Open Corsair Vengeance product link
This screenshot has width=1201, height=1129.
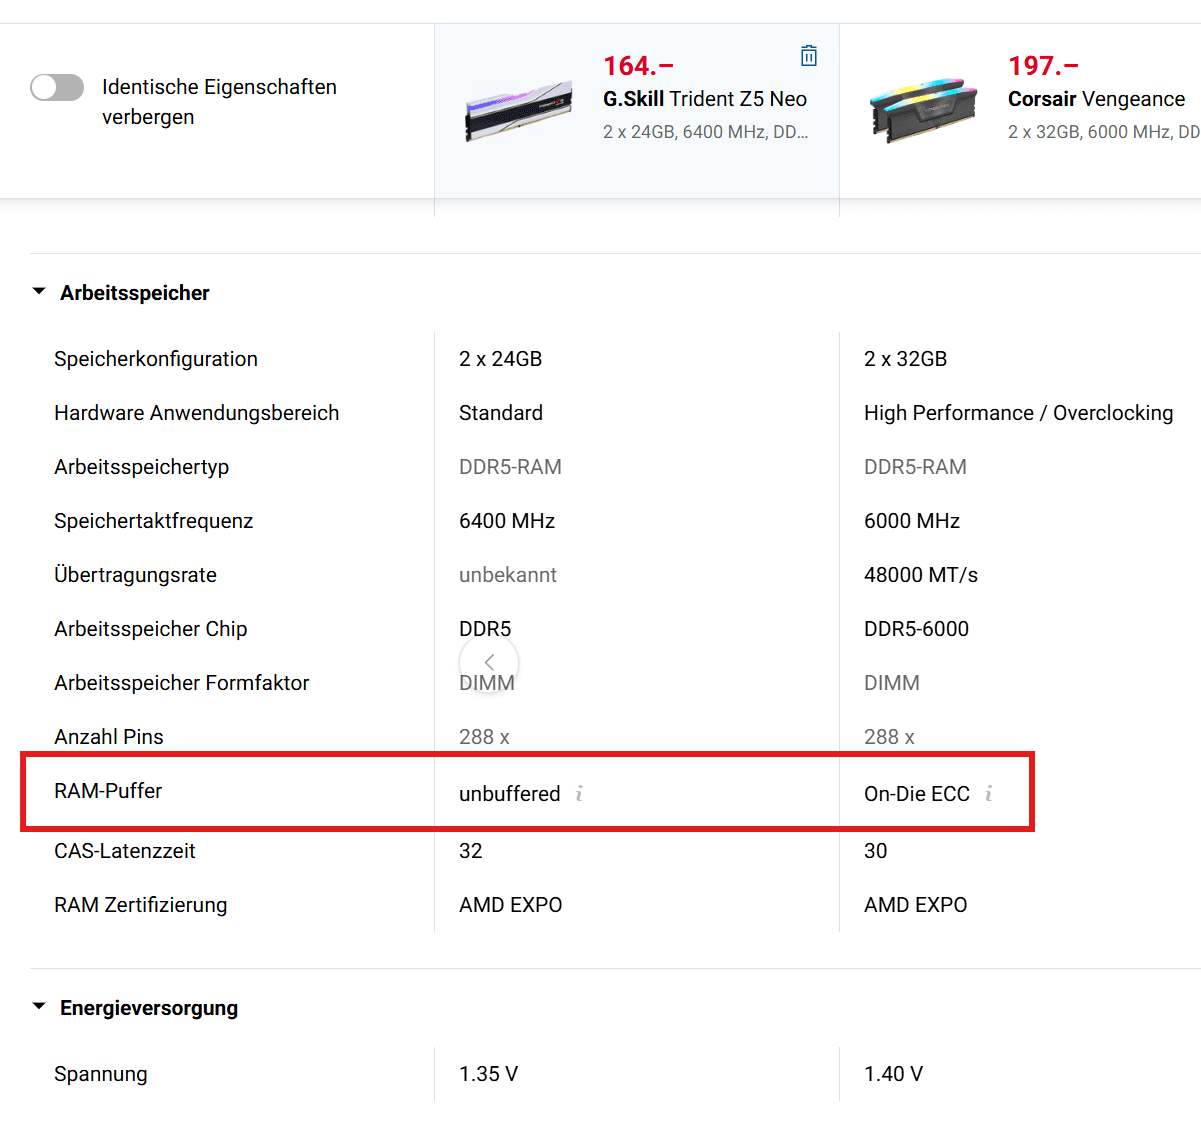1096,99
